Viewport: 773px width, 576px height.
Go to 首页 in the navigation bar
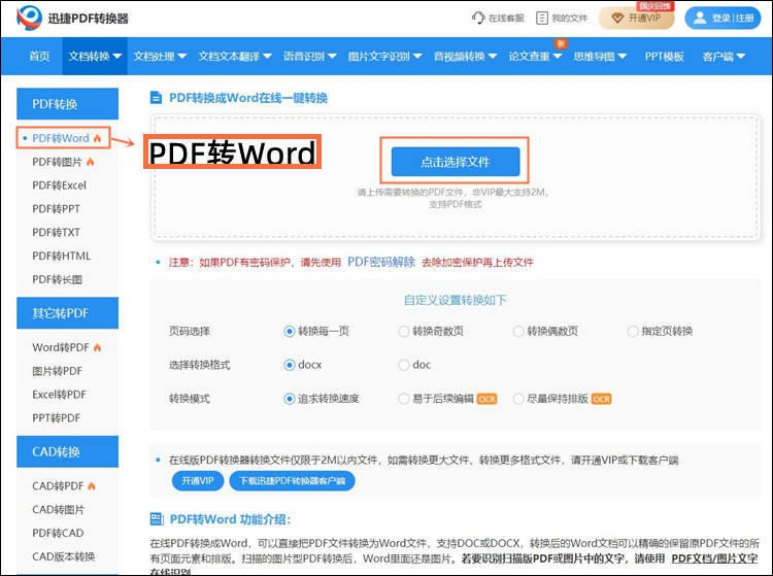pos(39,57)
